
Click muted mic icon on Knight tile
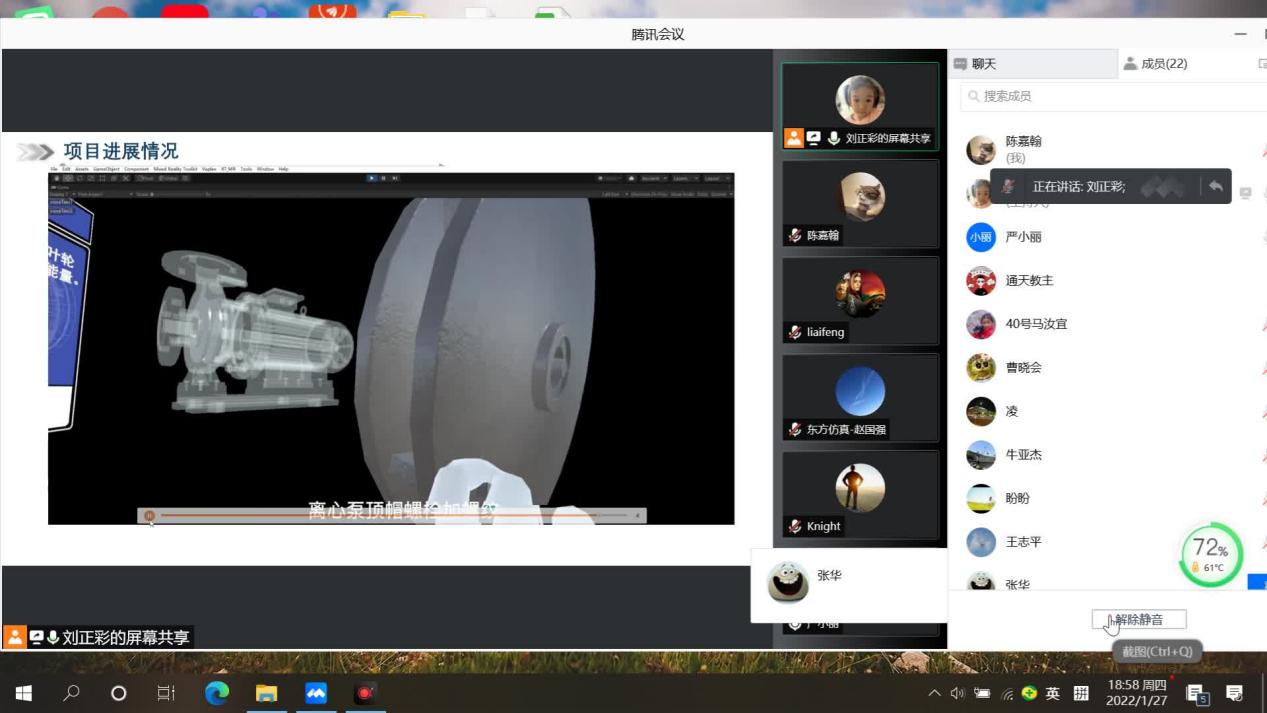pos(795,527)
